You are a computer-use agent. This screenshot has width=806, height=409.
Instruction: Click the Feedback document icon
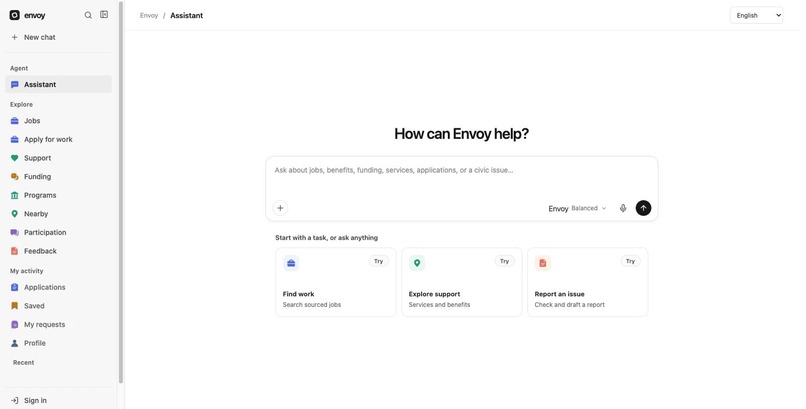click(x=14, y=251)
